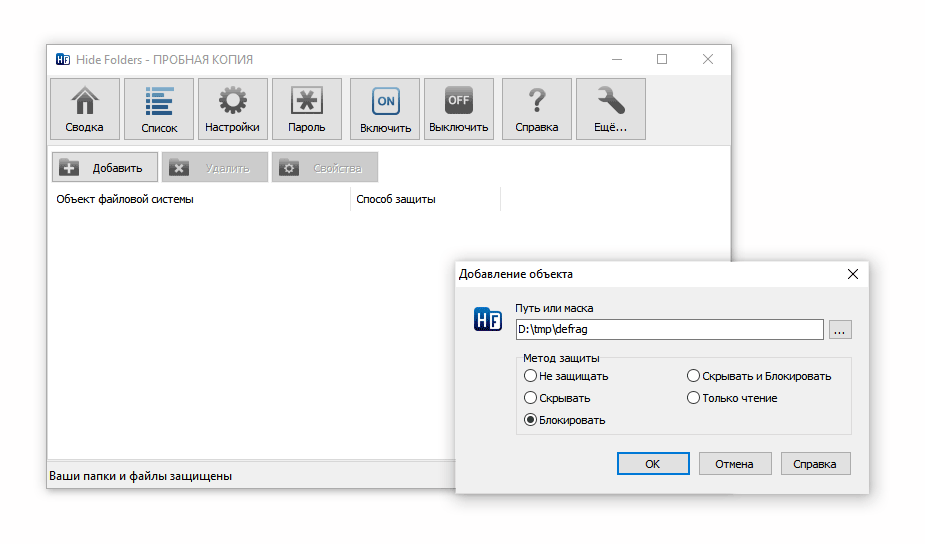This screenshot has width=925, height=544.
Task: Sort by Объект файловой системы column header
Action: [200, 199]
